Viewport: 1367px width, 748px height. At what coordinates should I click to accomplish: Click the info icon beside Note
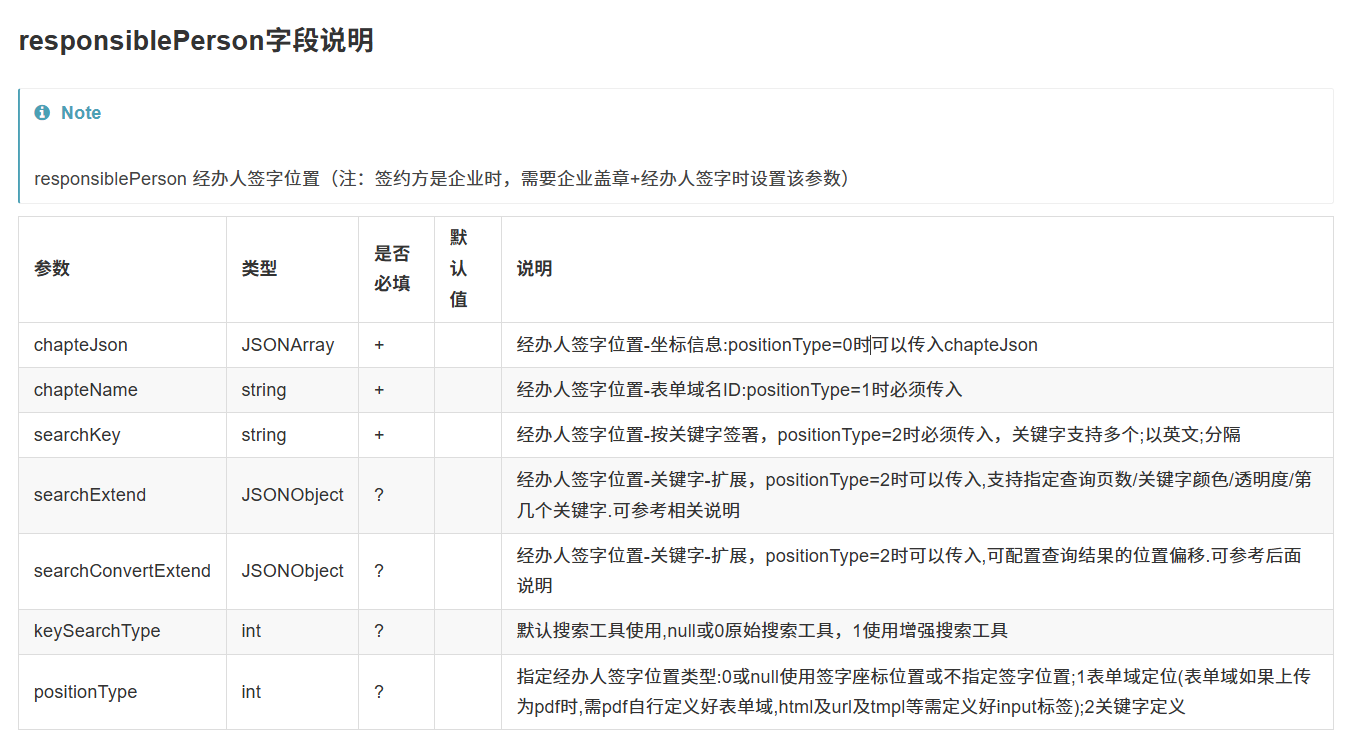[42, 113]
